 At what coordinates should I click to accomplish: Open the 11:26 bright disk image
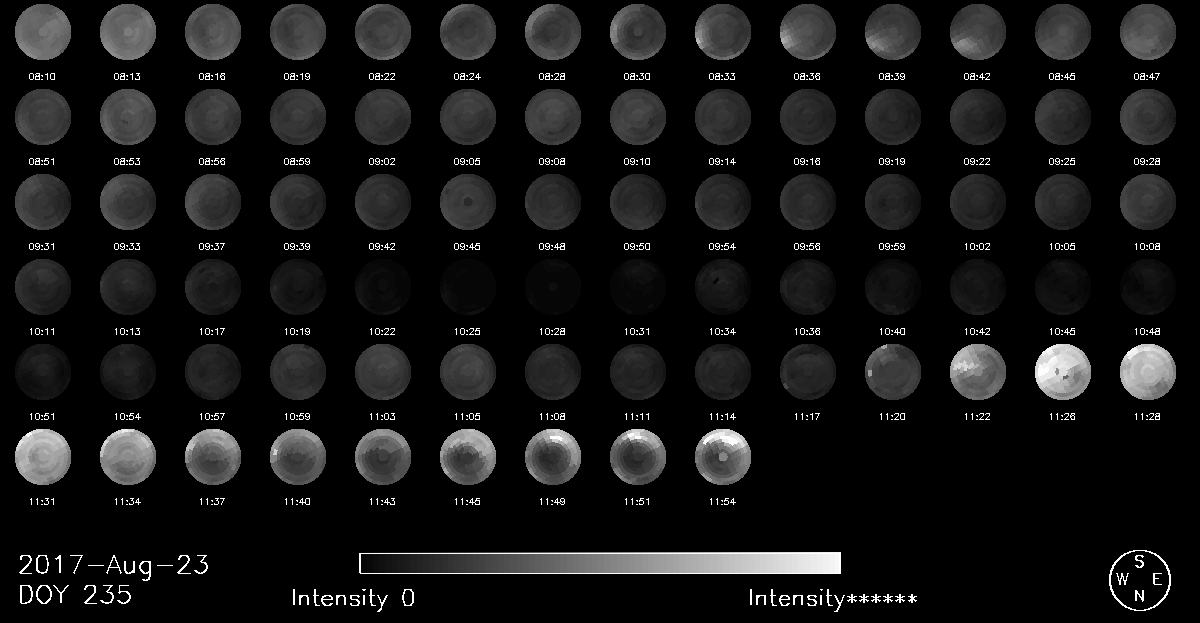click(x=1063, y=372)
